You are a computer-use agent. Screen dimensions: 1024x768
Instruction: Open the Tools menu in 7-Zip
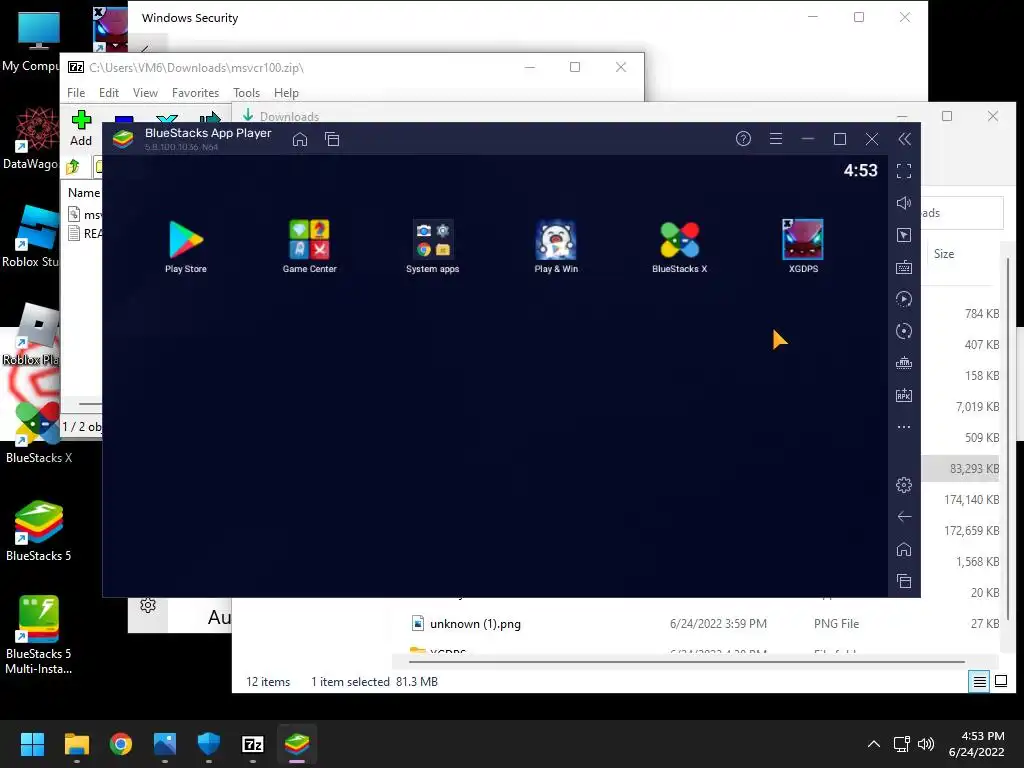click(246, 93)
